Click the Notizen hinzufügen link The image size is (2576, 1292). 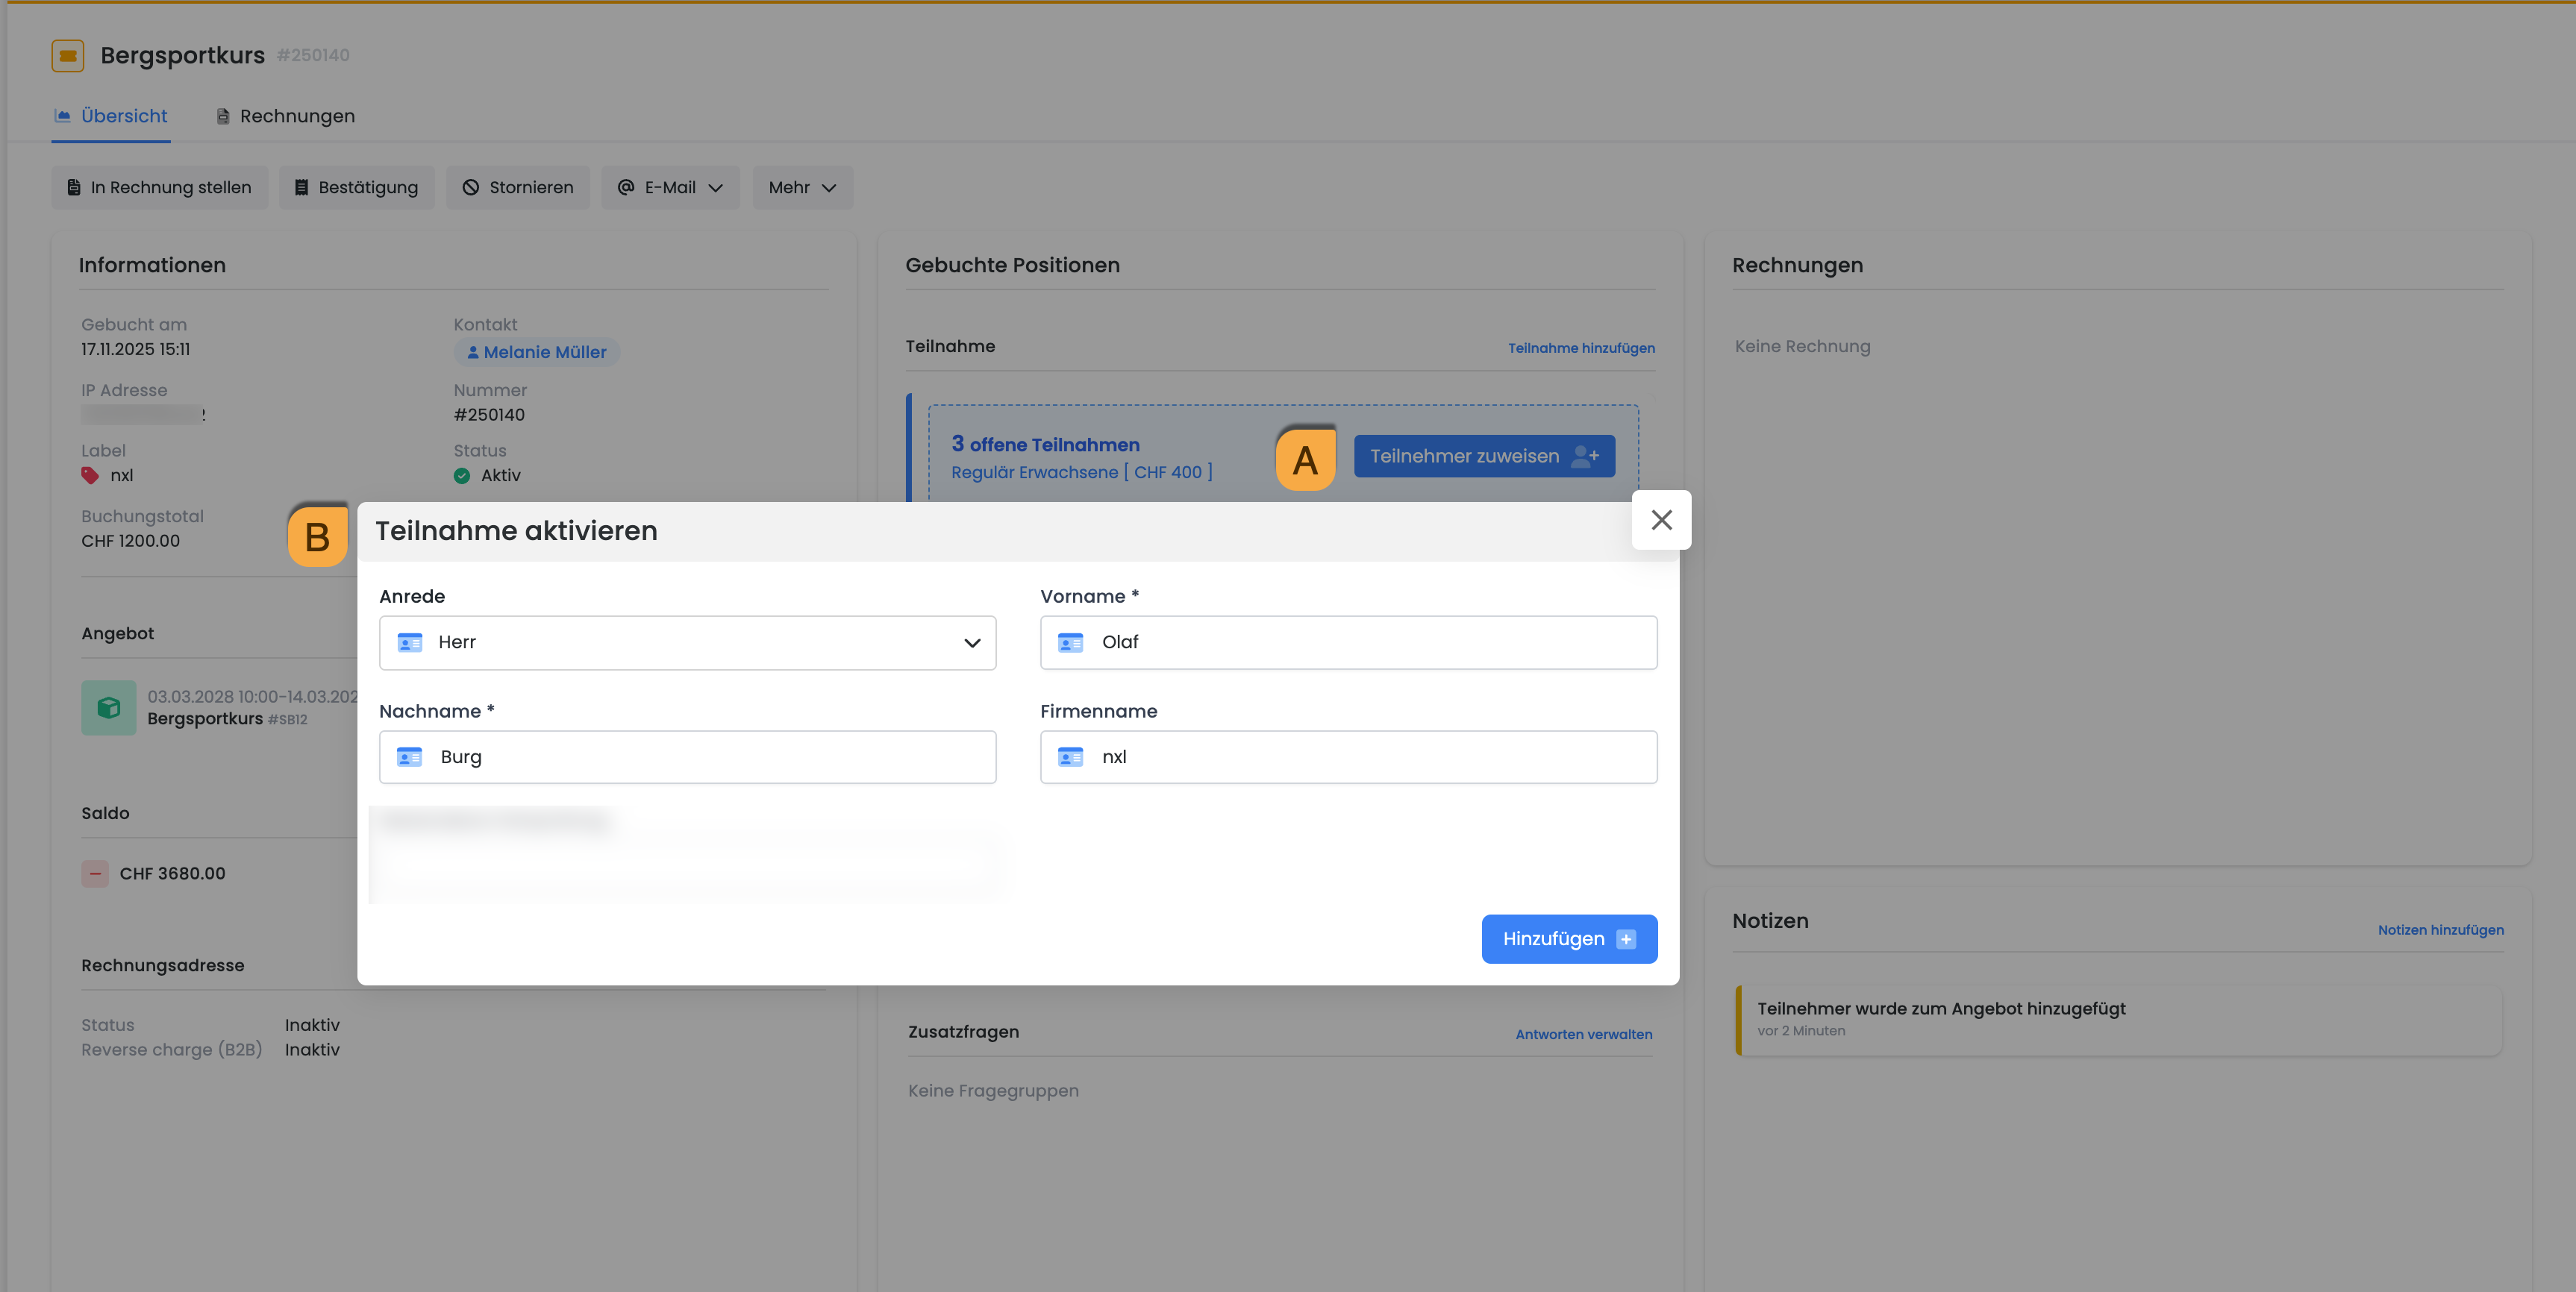coord(2440,930)
